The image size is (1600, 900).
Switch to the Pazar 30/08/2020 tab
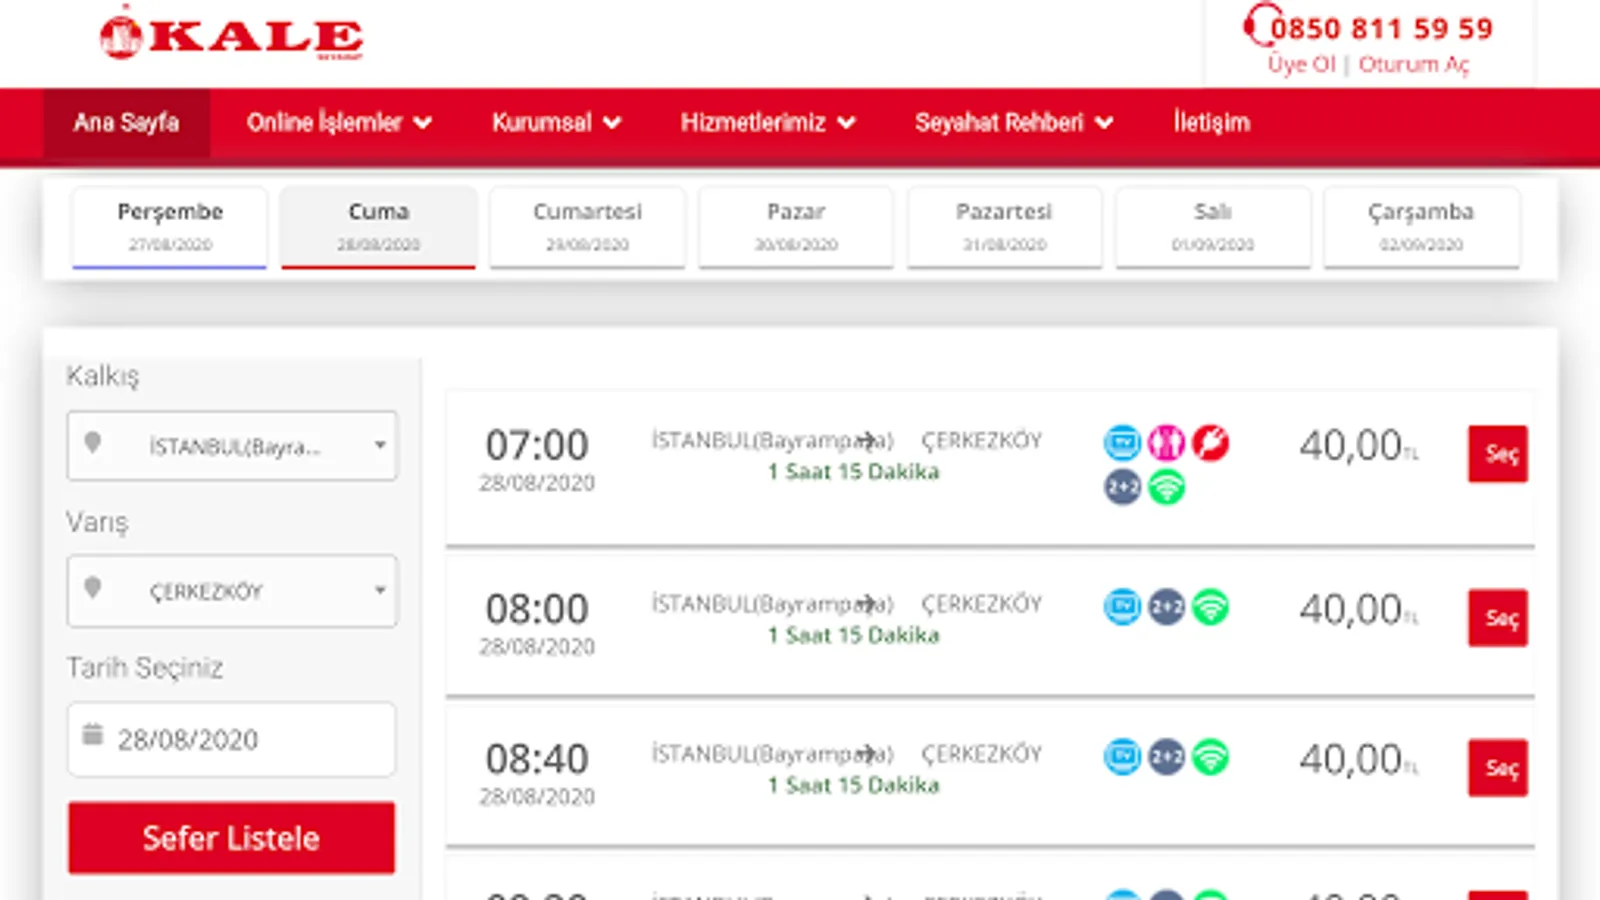pos(796,227)
